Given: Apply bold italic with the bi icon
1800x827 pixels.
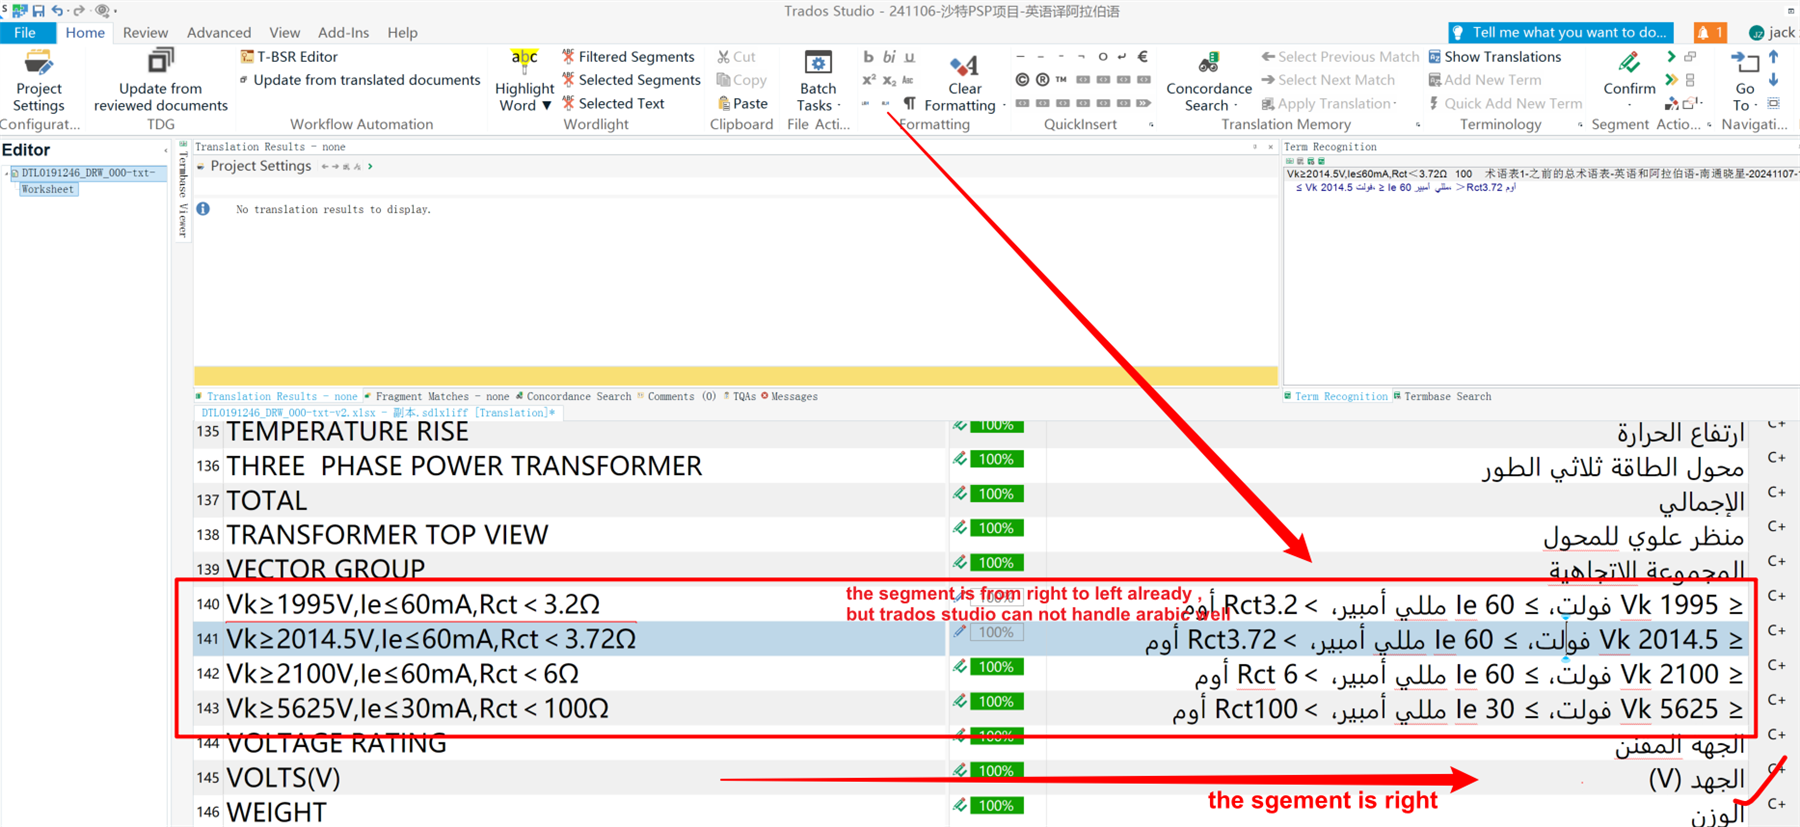Looking at the screenshot, I should click(889, 57).
